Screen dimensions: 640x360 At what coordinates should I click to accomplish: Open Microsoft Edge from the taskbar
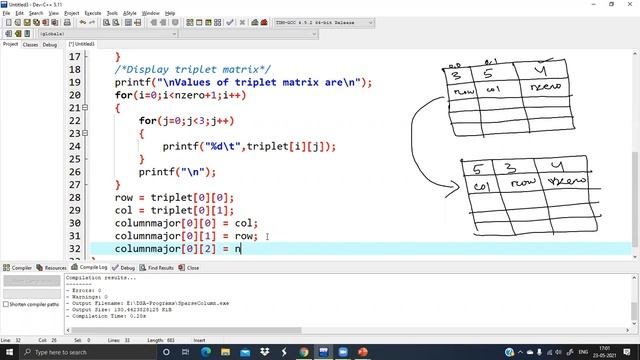206,352
